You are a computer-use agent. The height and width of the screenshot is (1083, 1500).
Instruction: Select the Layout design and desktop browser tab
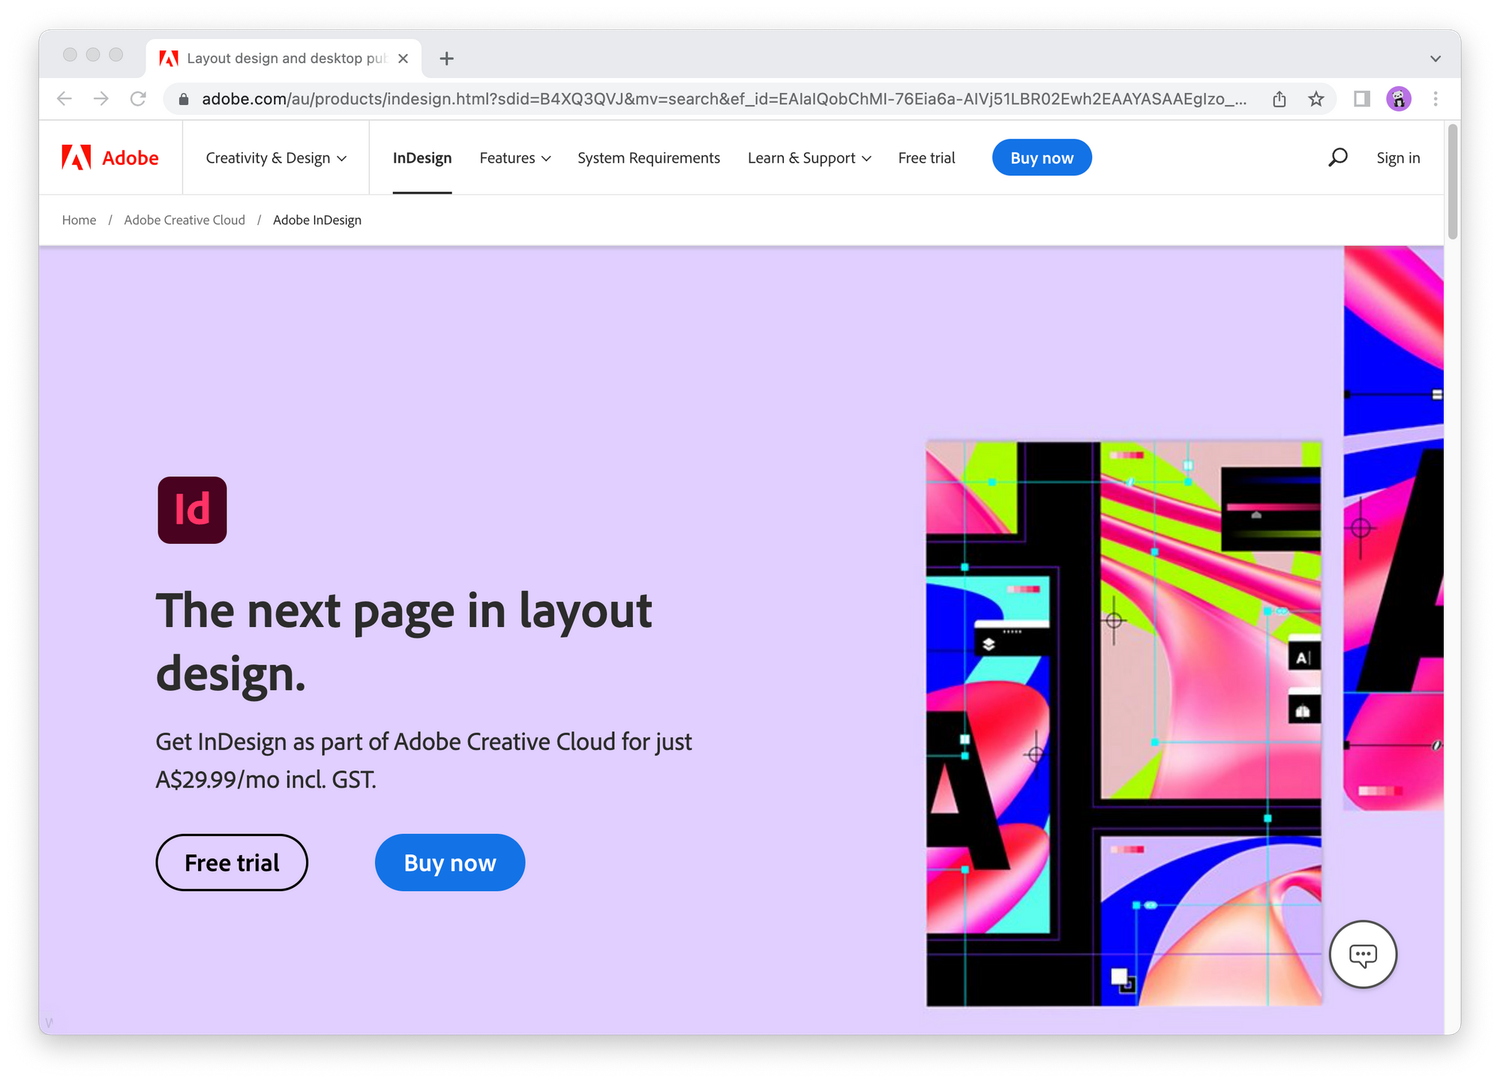(284, 59)
